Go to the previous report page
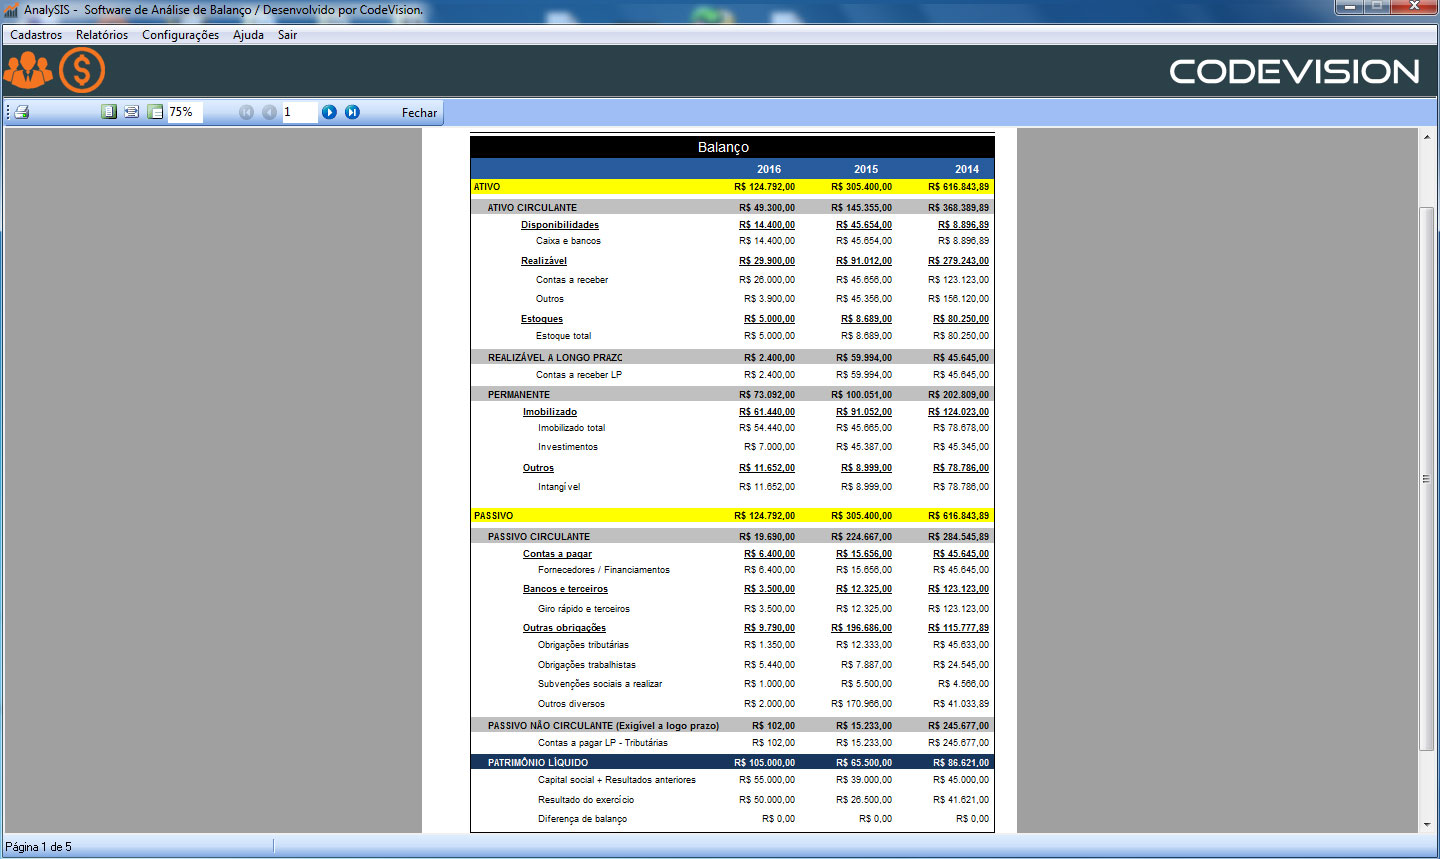 point(269,112)
